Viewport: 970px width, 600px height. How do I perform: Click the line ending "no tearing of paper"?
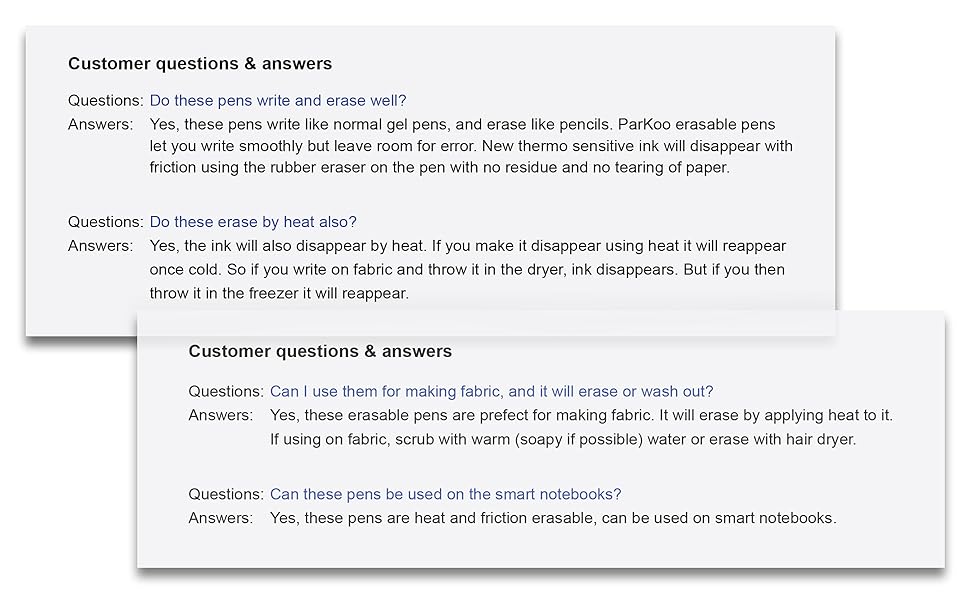pos(439,168)
